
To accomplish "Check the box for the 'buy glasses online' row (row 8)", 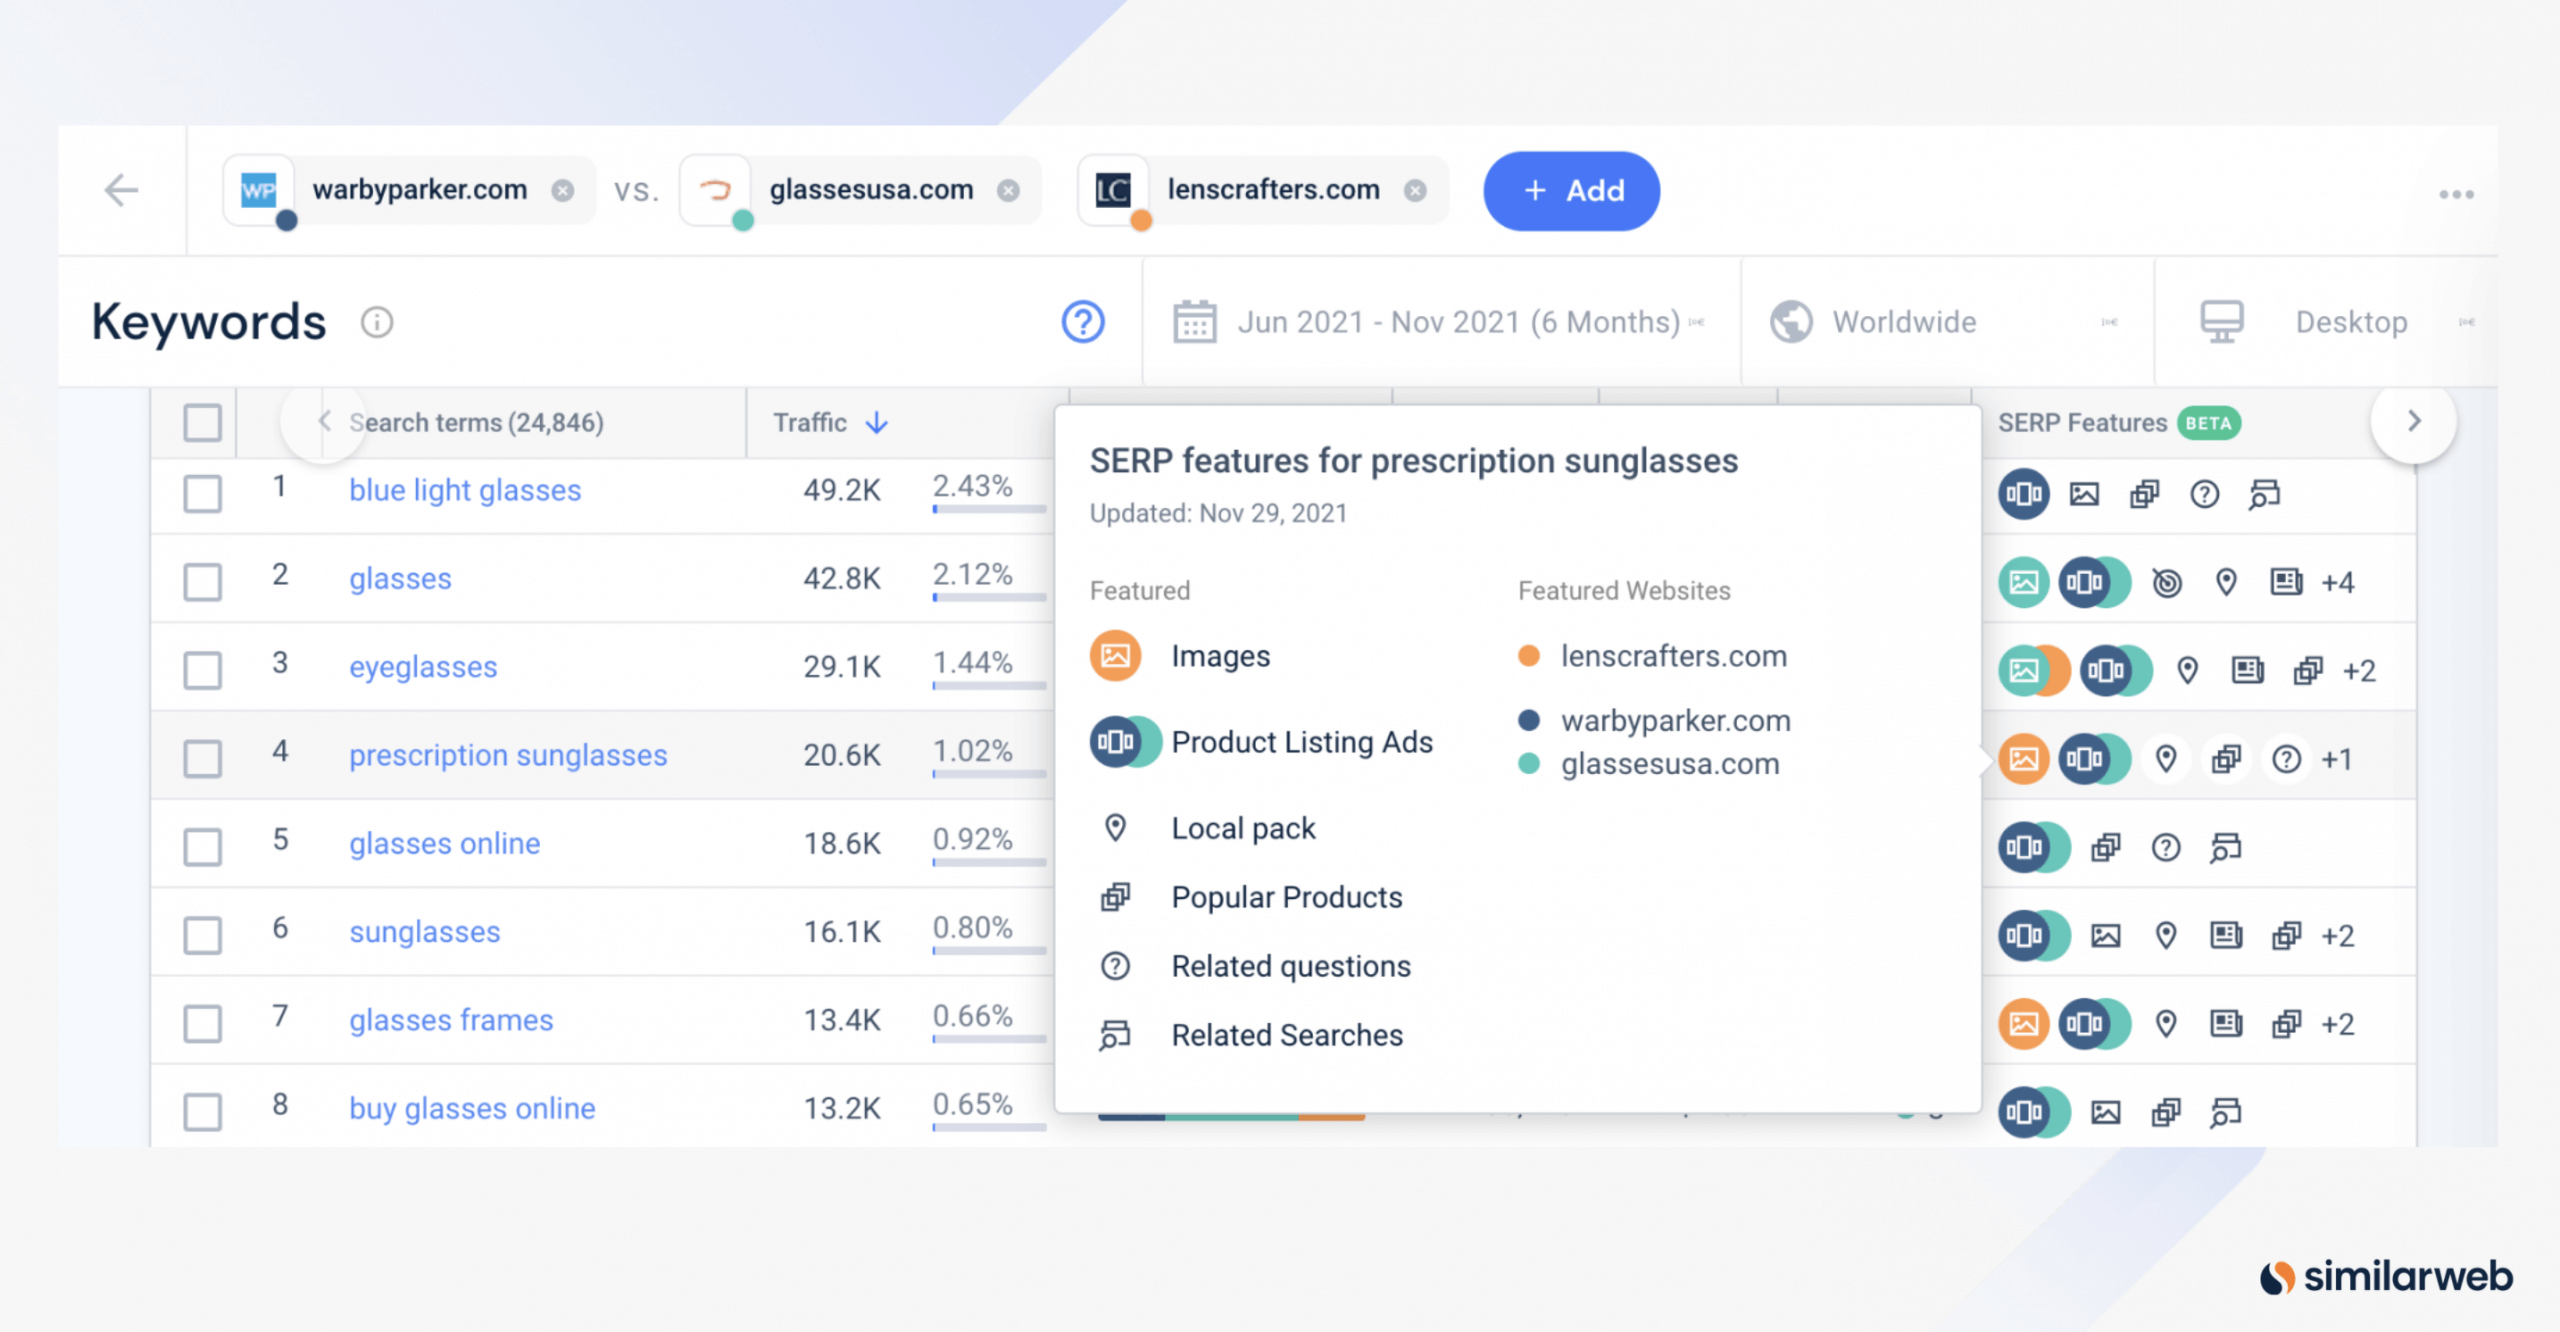I will (202, 1111).
